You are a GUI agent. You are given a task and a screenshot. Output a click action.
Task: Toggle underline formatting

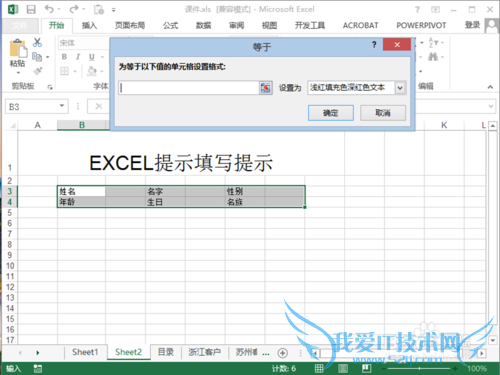(92, 57)
